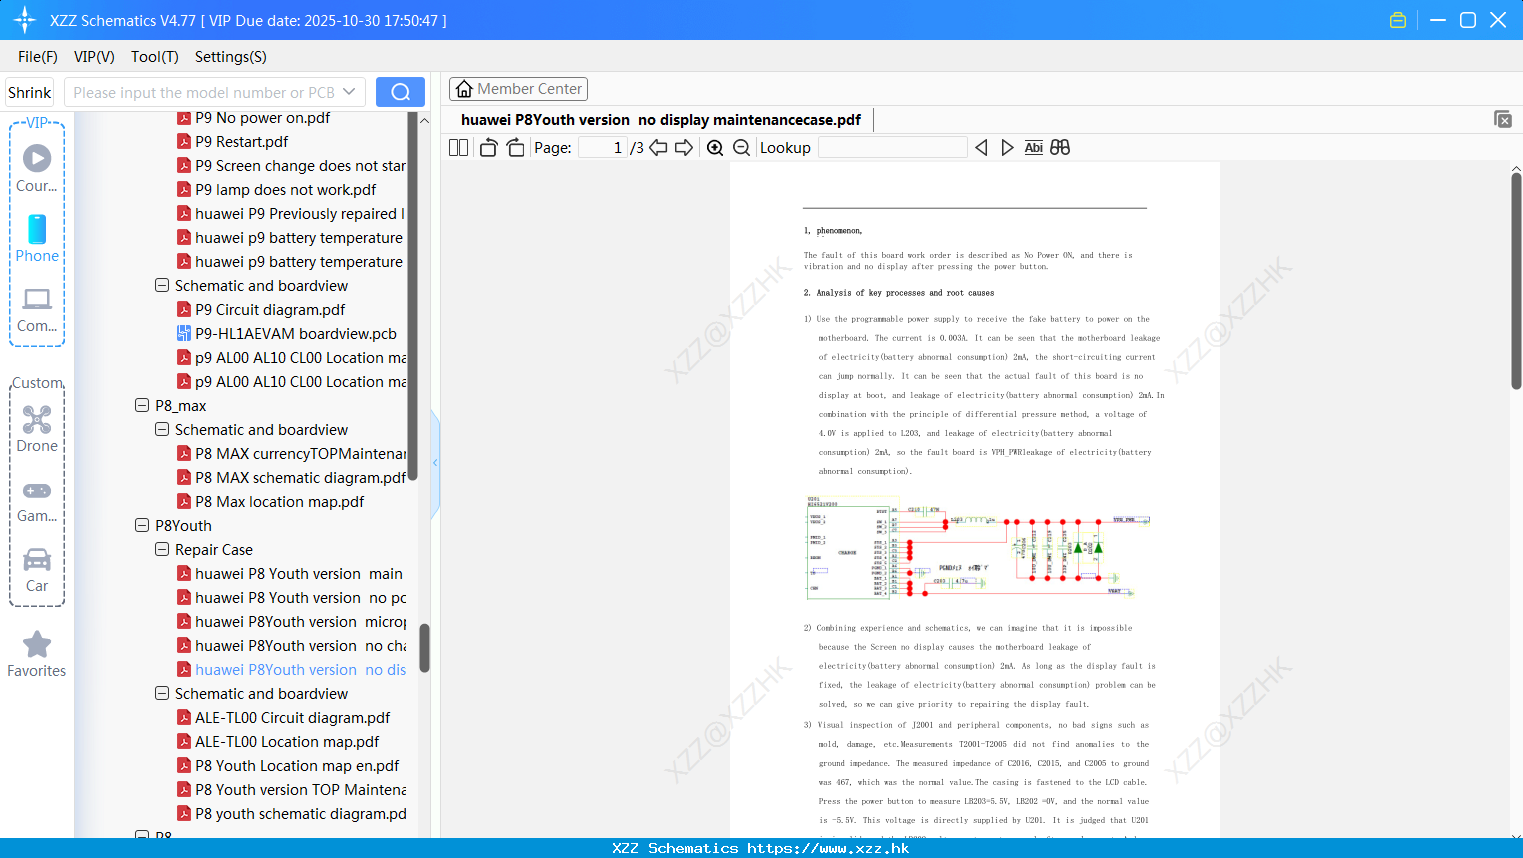This screenshot has width=1523, height=858.
Task: Collapse P9 Schematic and boardview folder
Action: coord(162,286)
